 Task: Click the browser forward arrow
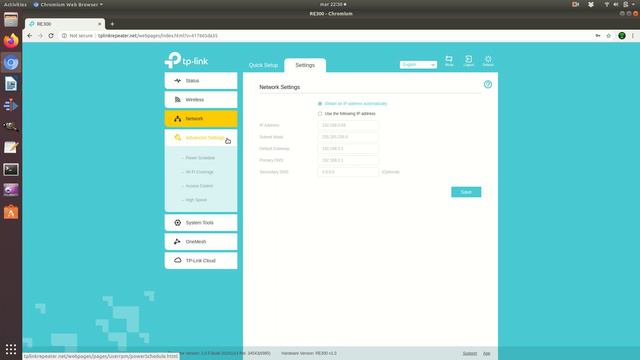click(x=40, y=36)
